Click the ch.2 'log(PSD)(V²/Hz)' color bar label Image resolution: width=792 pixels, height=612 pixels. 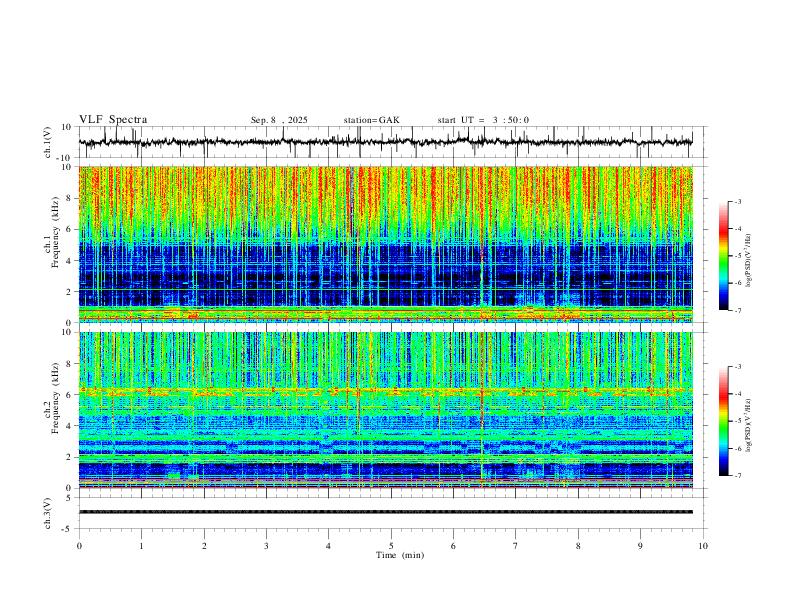pyautogui.click(x=748, y=425)
